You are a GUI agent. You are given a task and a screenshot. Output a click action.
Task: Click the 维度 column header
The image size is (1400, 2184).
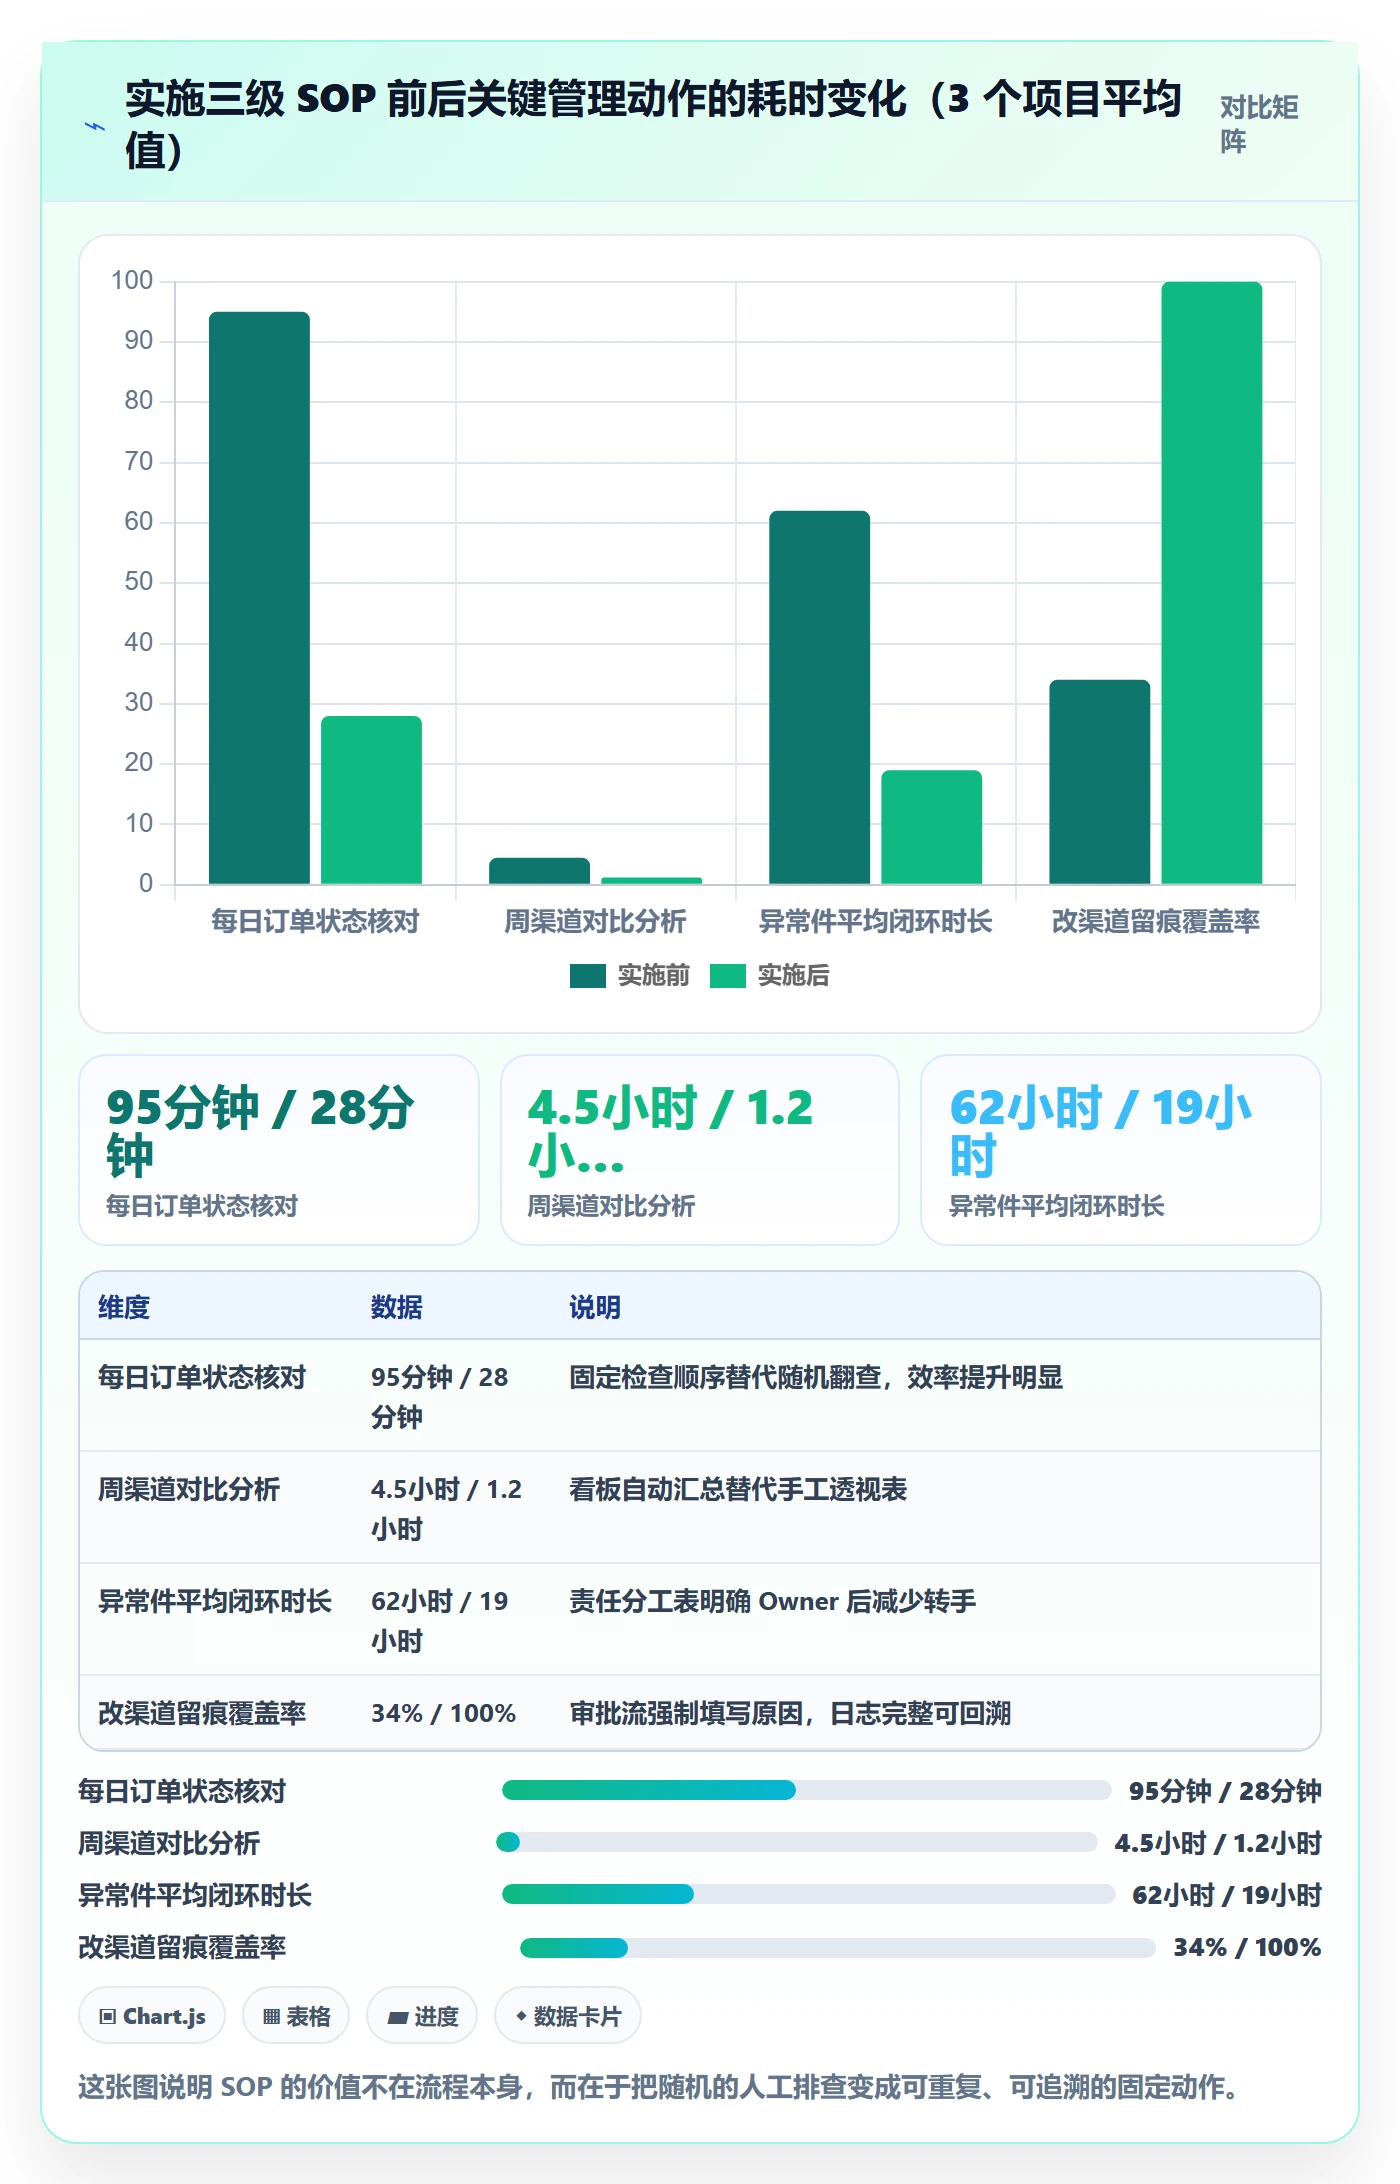coord(124,1307)
